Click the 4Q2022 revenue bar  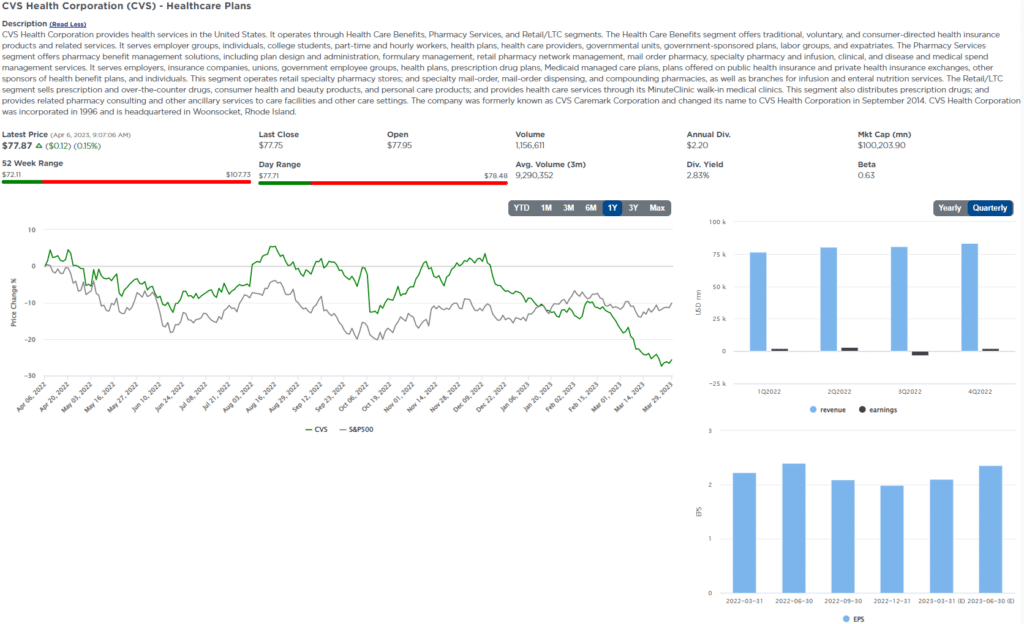pos(970,298)
